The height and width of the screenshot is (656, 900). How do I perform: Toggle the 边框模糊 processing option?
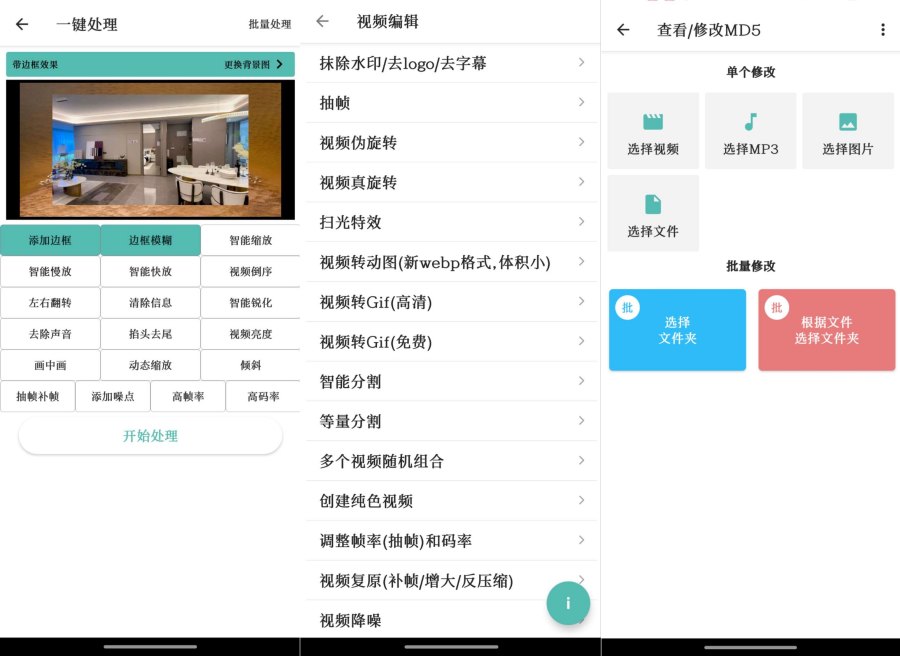point(149,239)
